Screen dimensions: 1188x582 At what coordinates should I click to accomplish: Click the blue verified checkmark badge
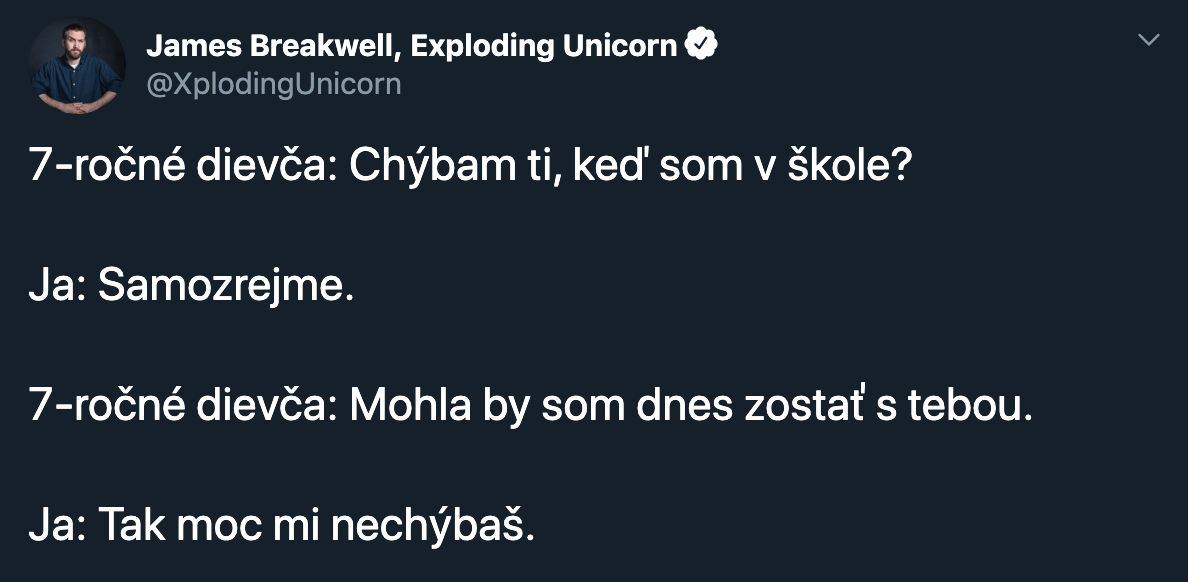[x=702, y=45]
